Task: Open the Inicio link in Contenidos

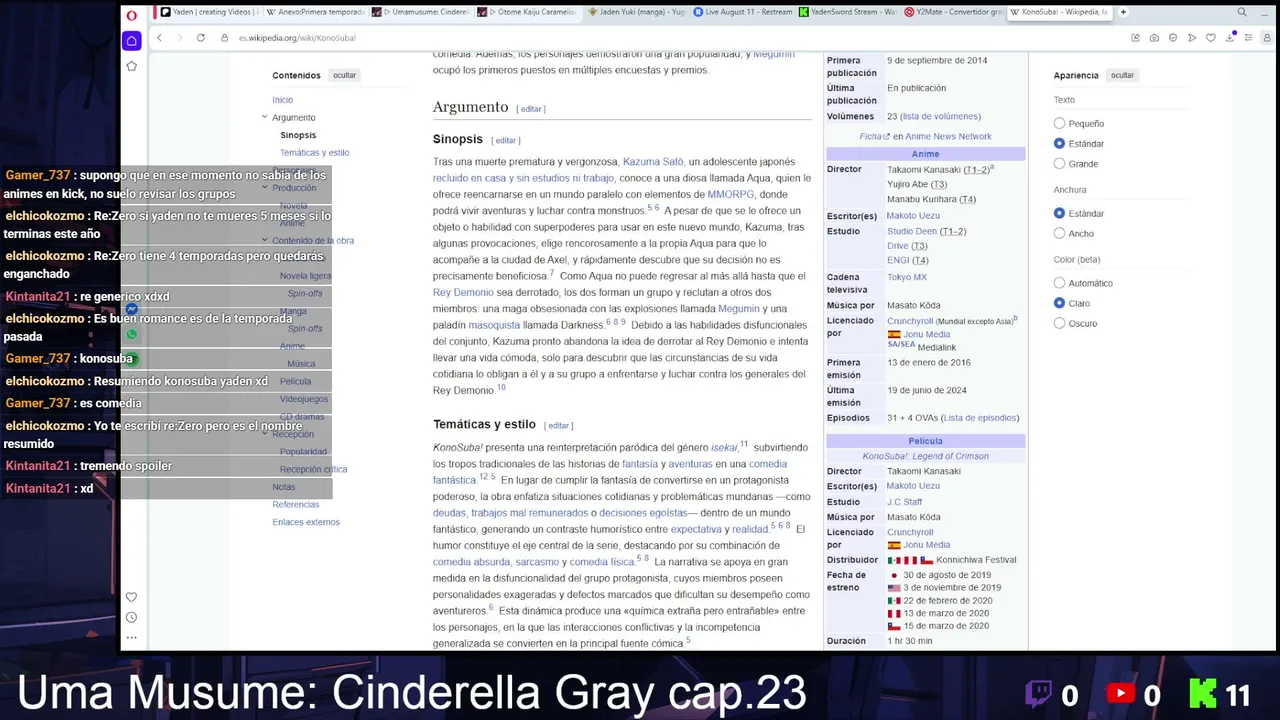Action: click(x=283, y=100)
